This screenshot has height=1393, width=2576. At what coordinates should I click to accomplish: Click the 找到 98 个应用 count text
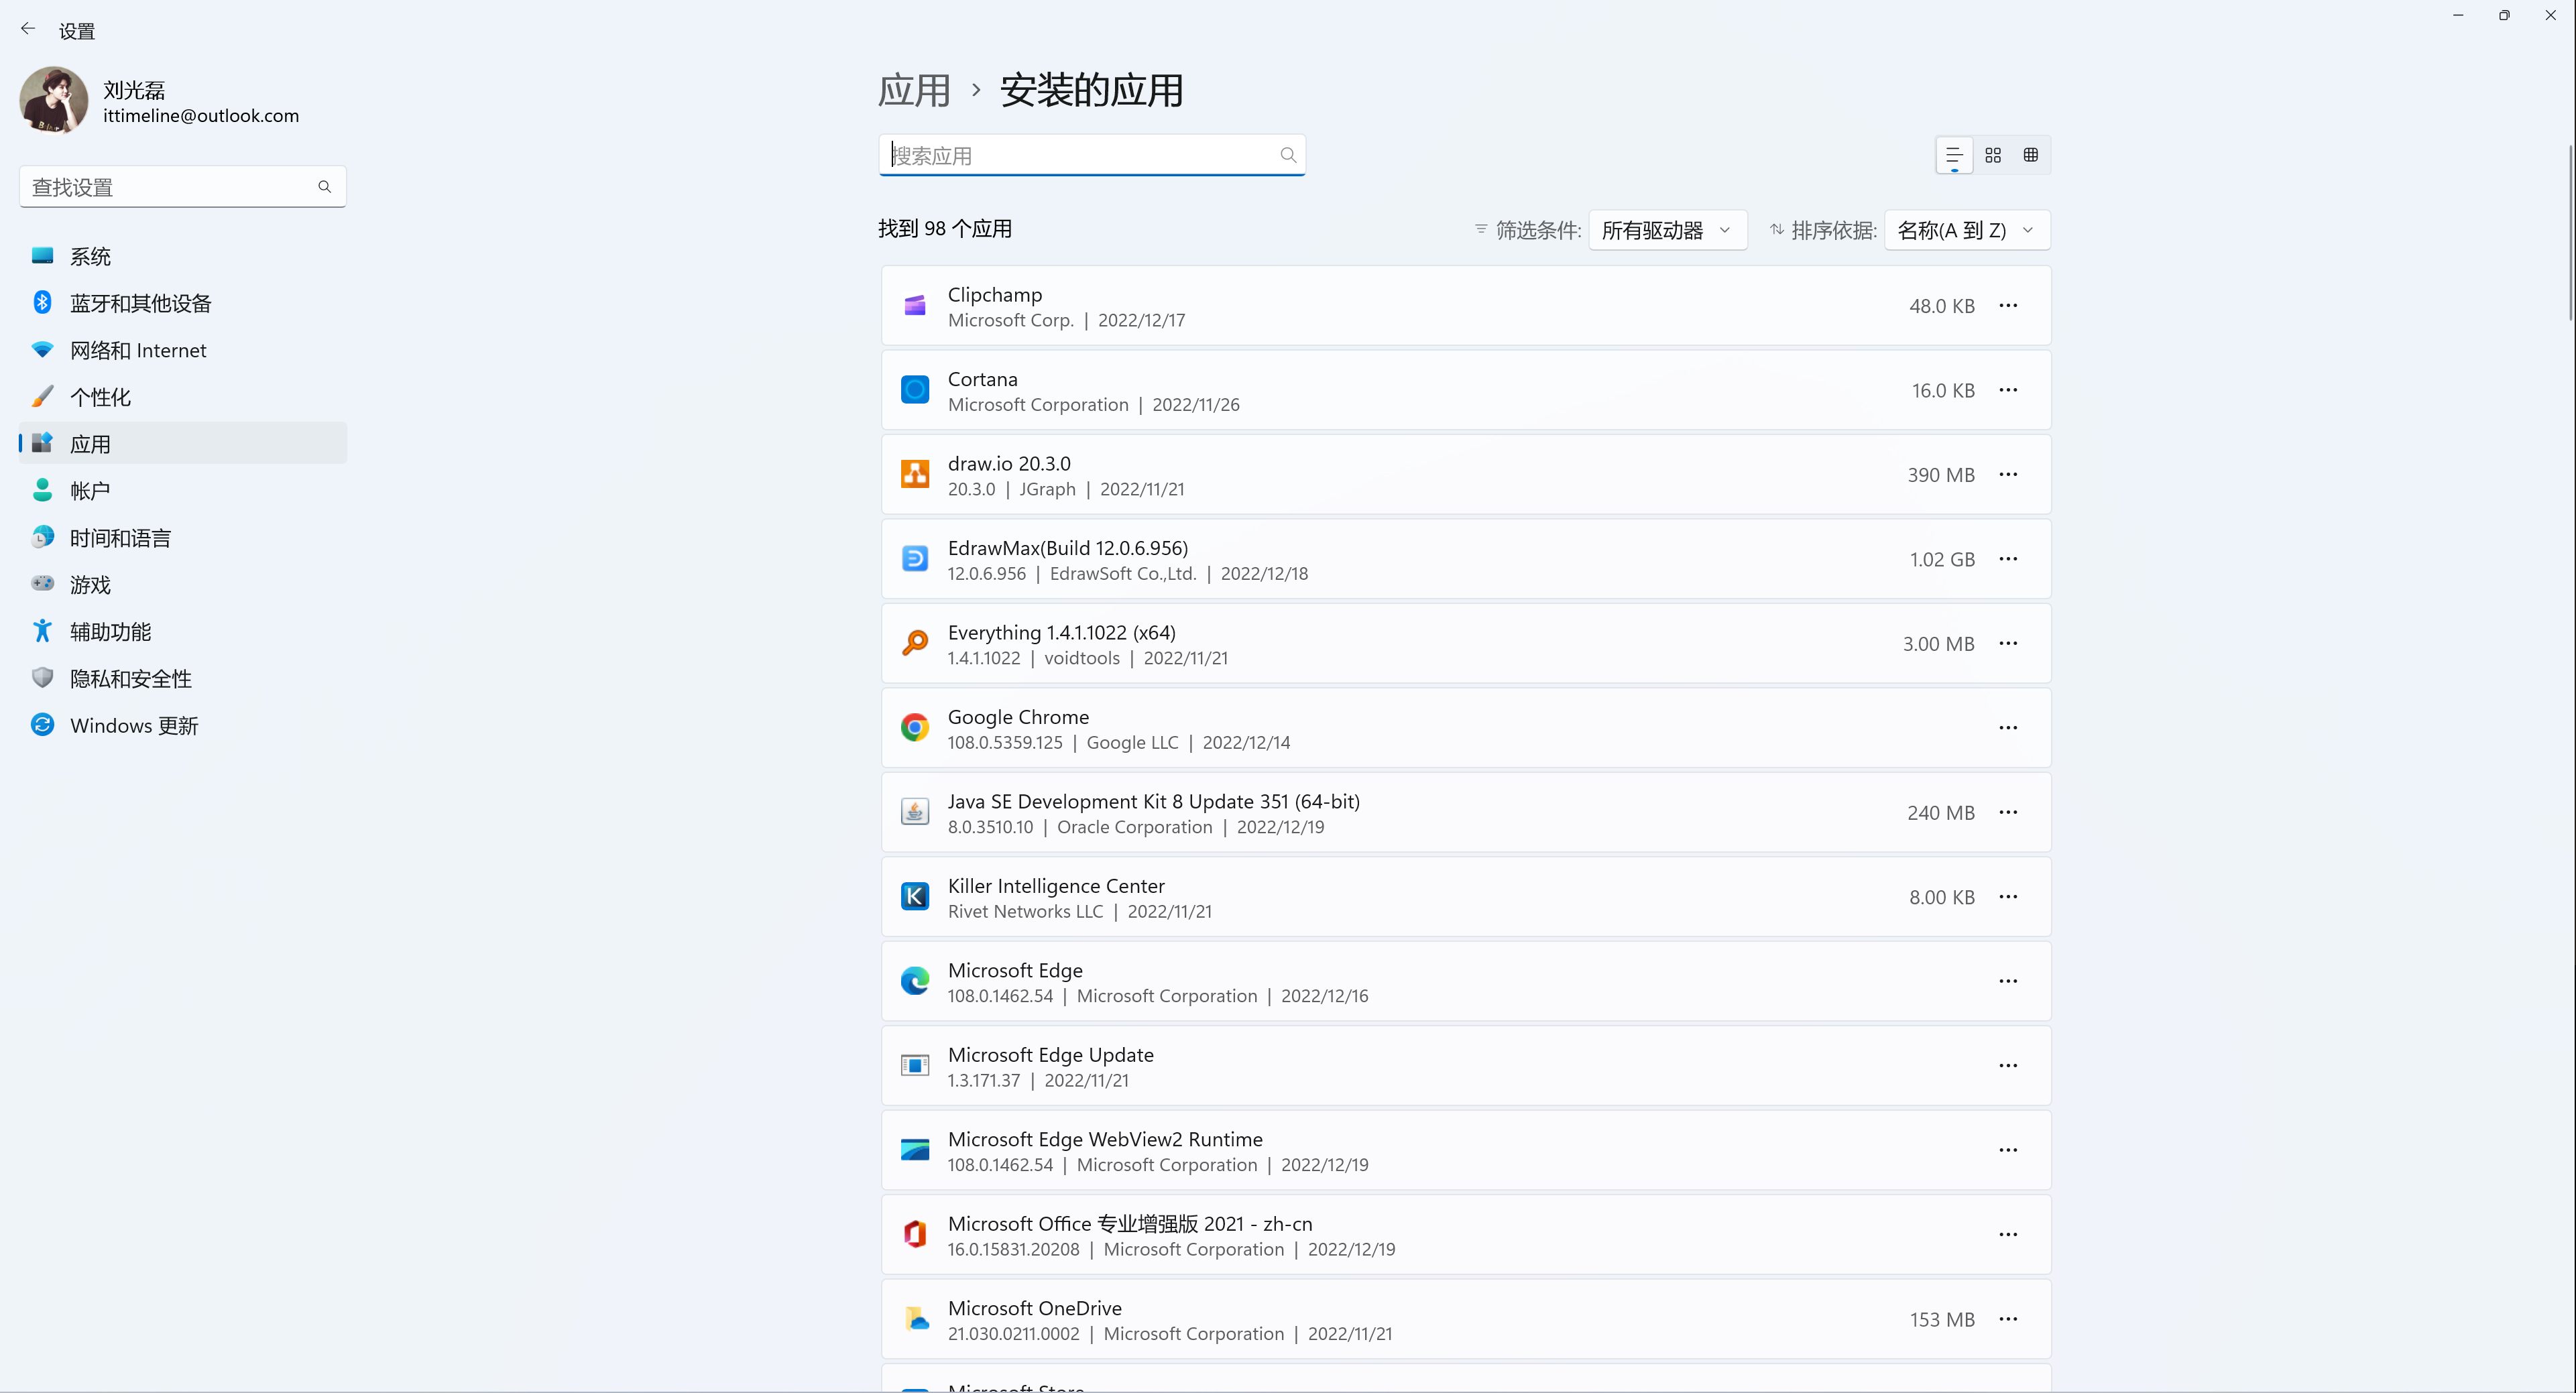[x=945, y=229]
